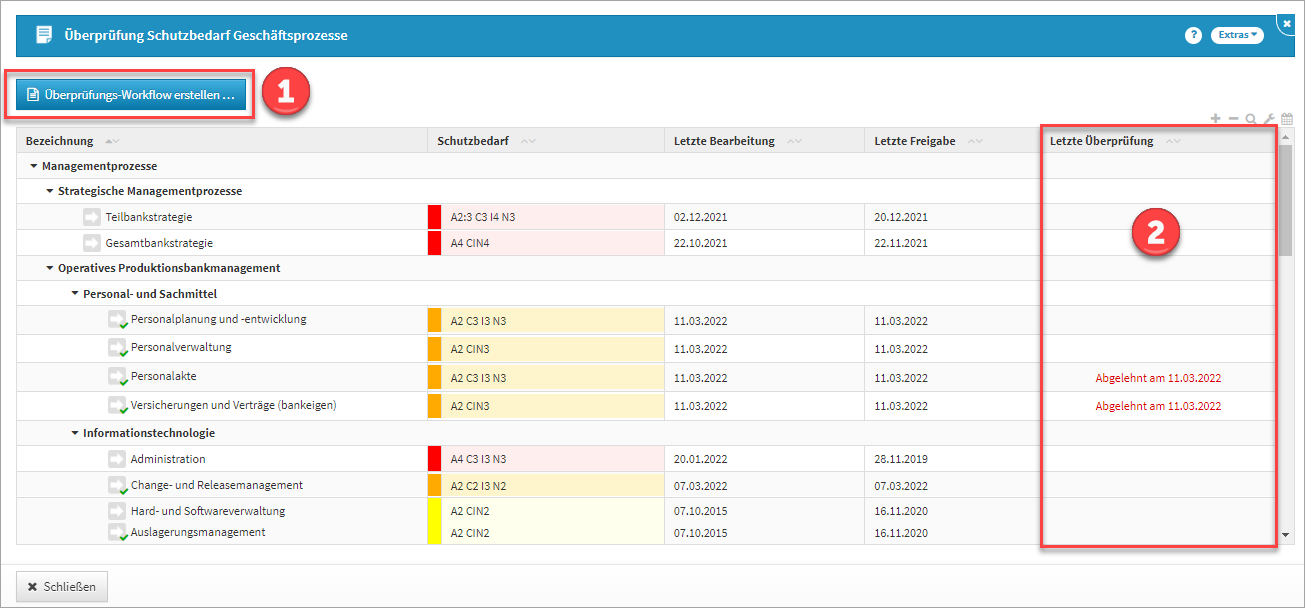The width and height of the screenshot is (1305, 608).
Task: Click the Auslagerungsmanagement process icon
Action: point(118,533)
